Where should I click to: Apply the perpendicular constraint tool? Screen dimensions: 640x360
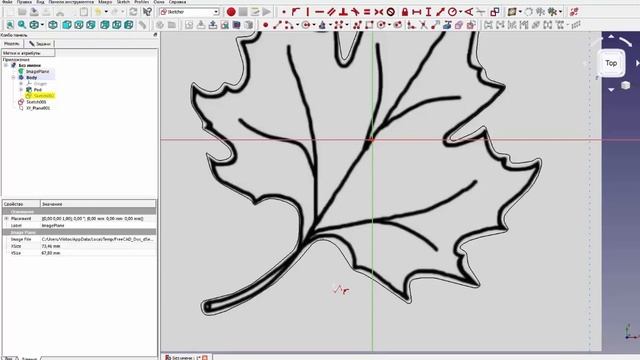click(x=343, y=12)
